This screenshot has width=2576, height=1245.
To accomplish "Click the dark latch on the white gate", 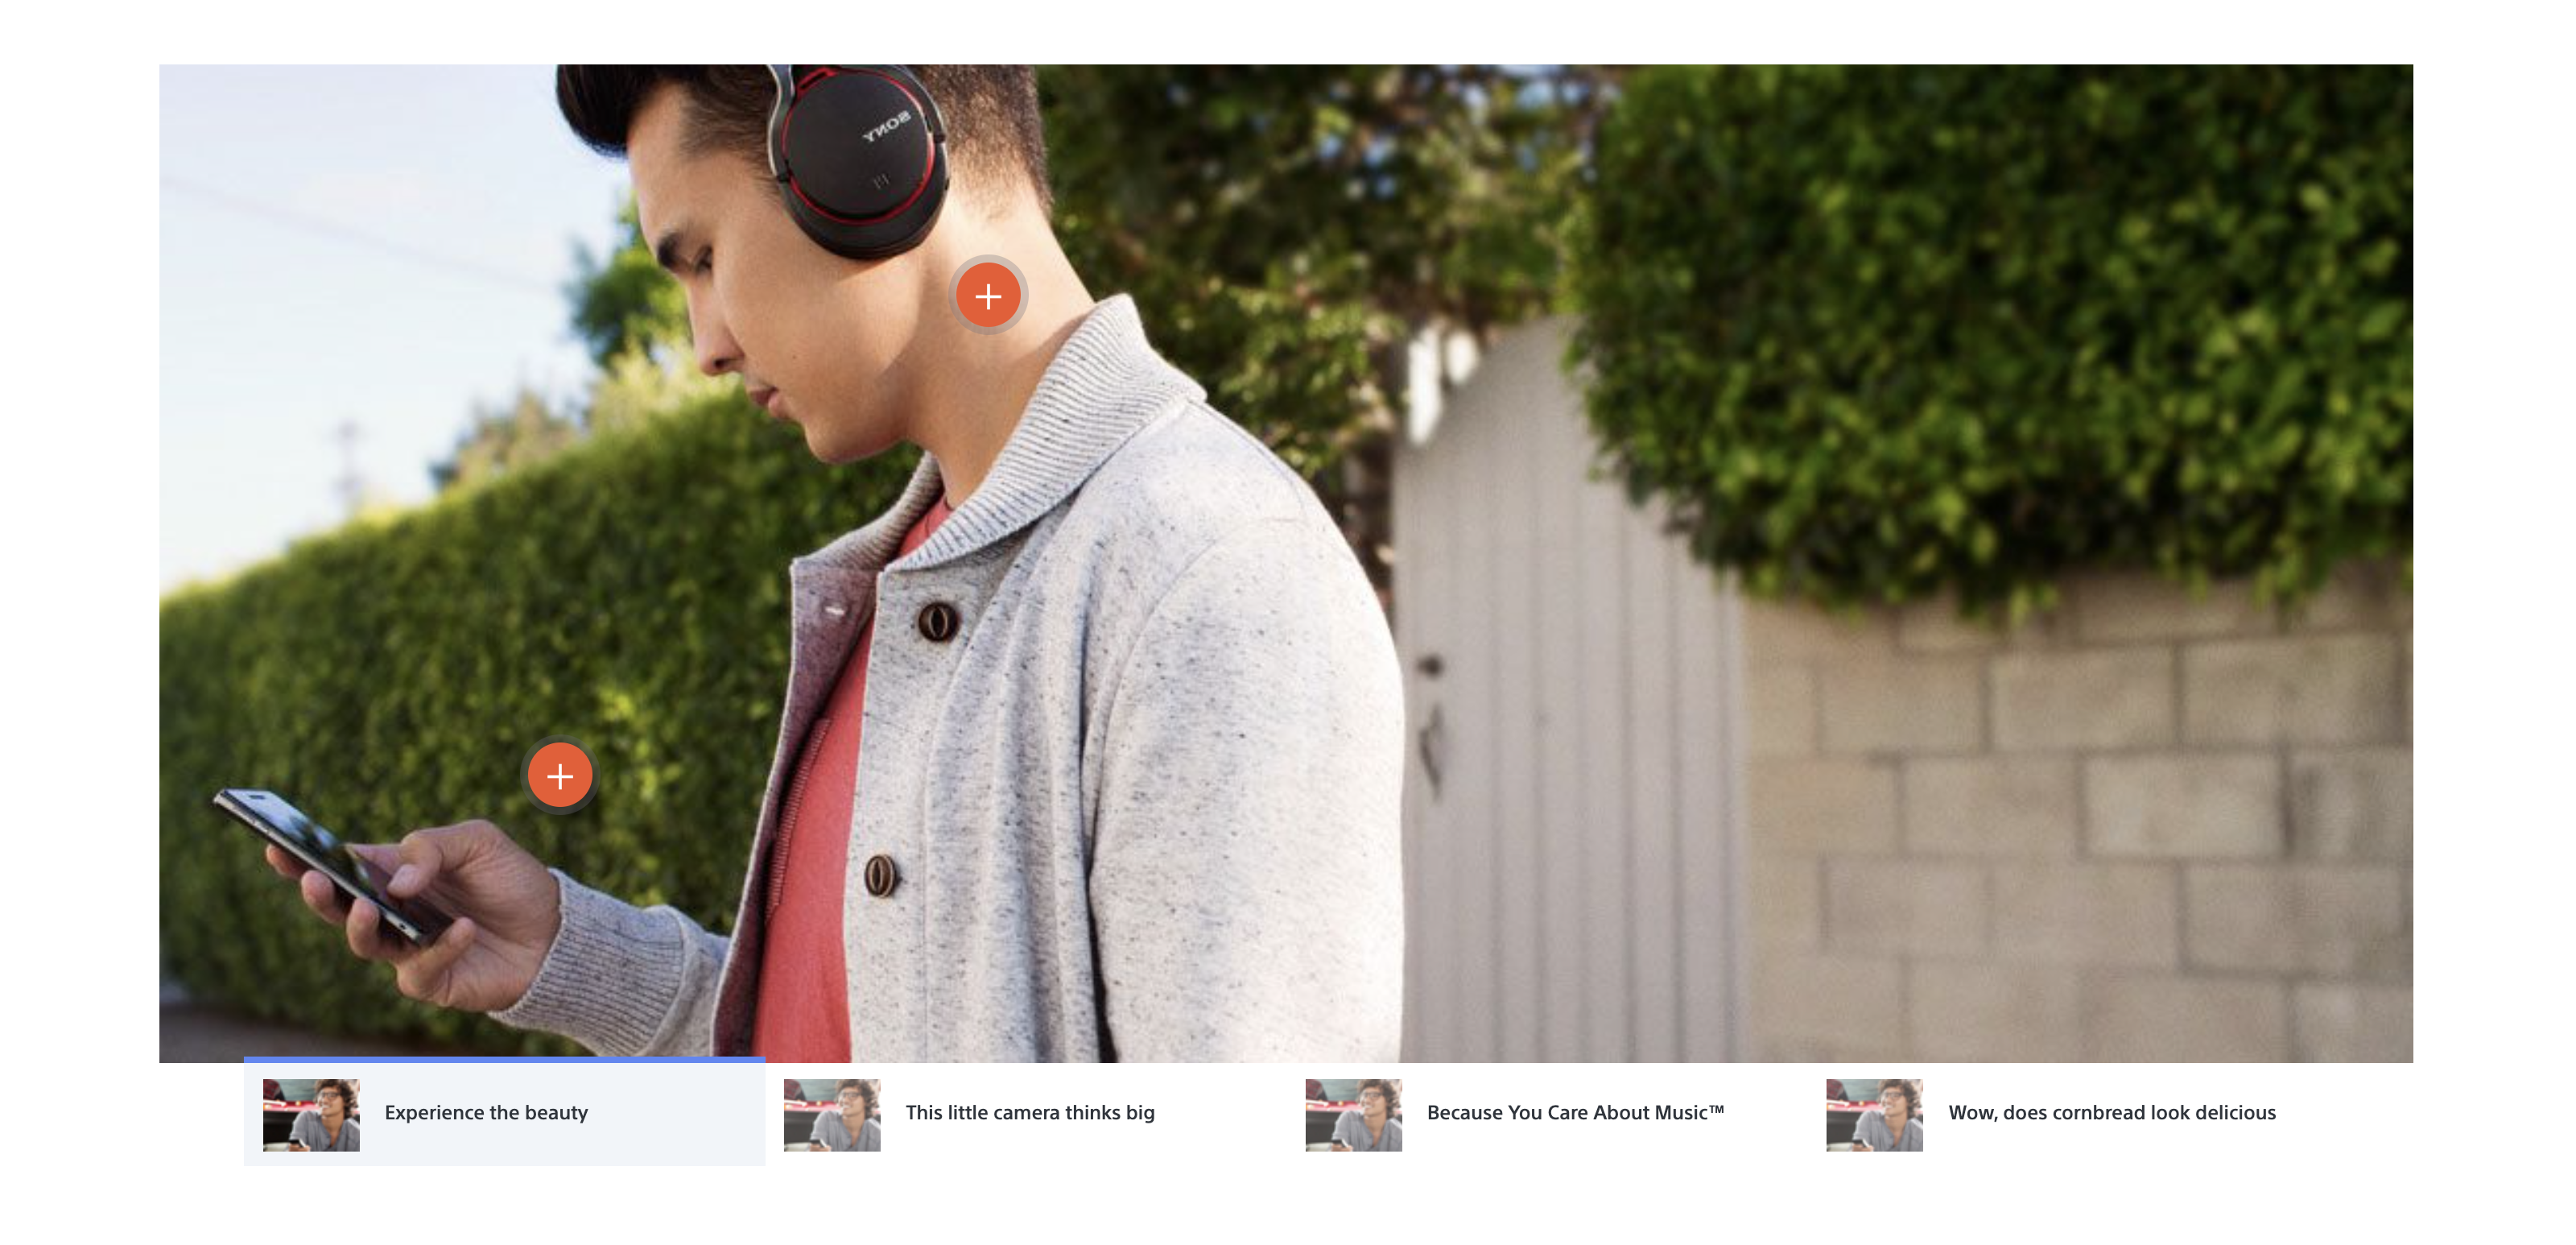I will 1431,665.
